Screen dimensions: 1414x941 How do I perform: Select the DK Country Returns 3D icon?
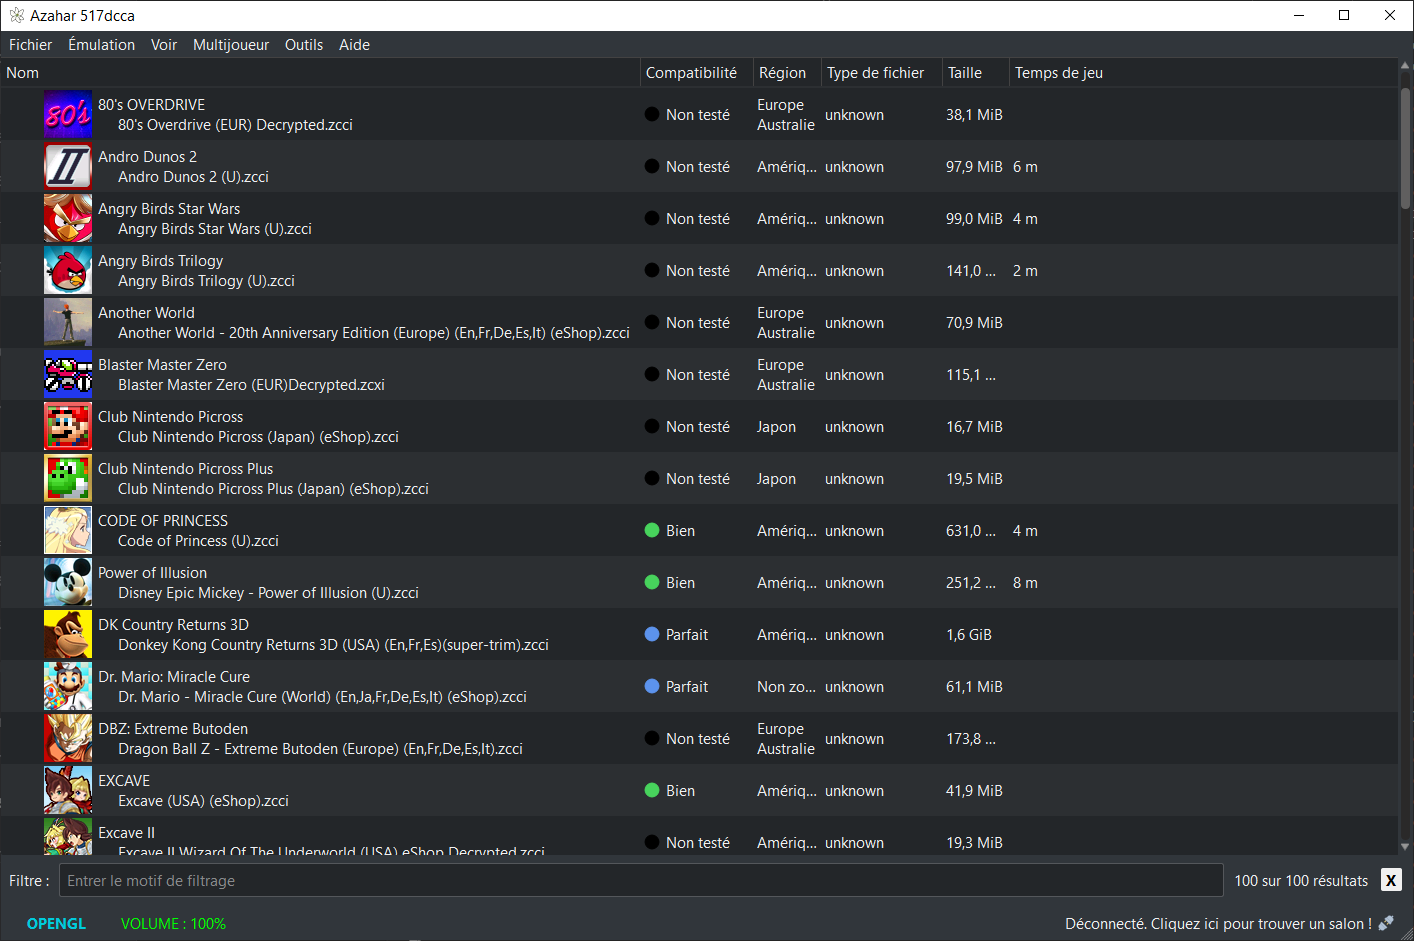coord(67,634)
